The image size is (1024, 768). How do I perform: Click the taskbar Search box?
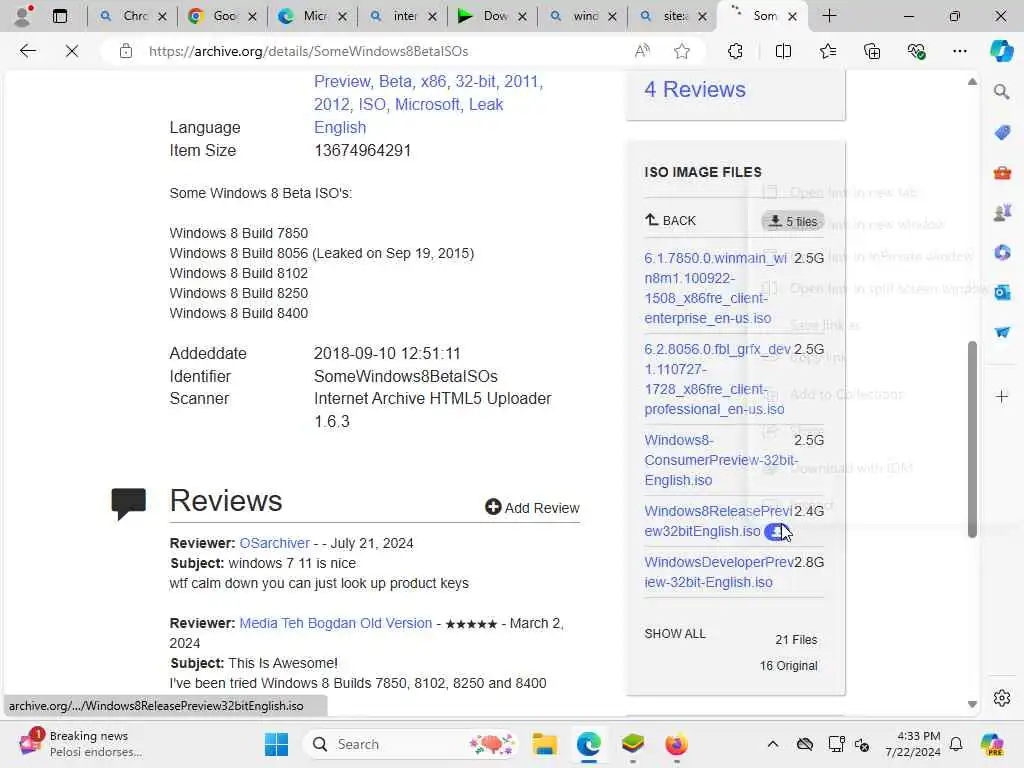410,744
